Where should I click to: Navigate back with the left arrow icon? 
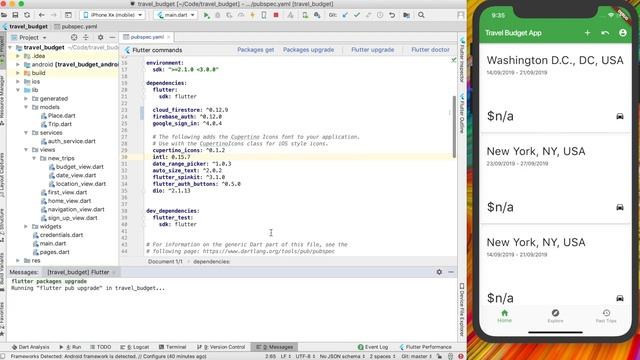[x=41, y=15]
